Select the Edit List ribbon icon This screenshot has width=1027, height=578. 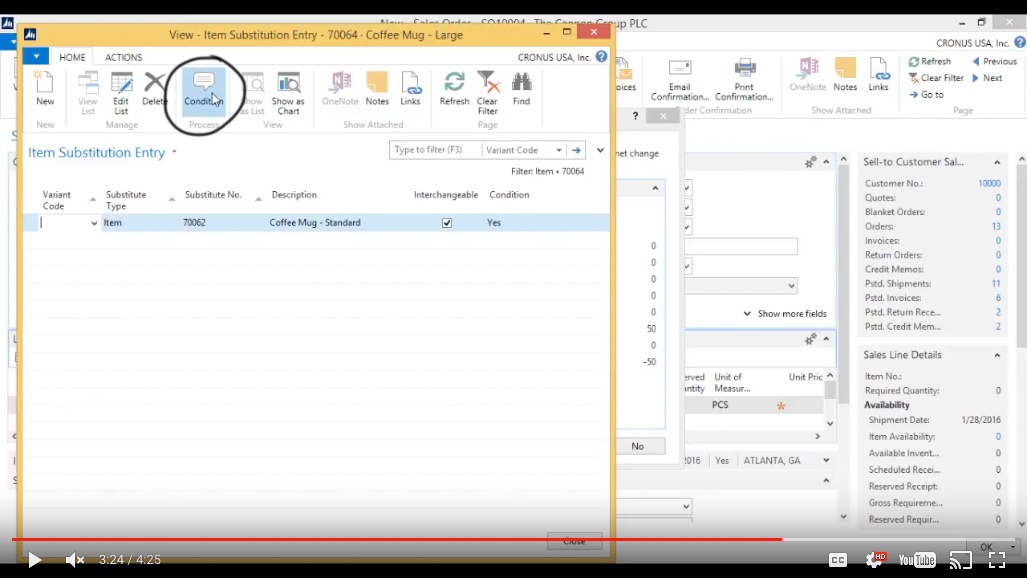tap(121, 93)
